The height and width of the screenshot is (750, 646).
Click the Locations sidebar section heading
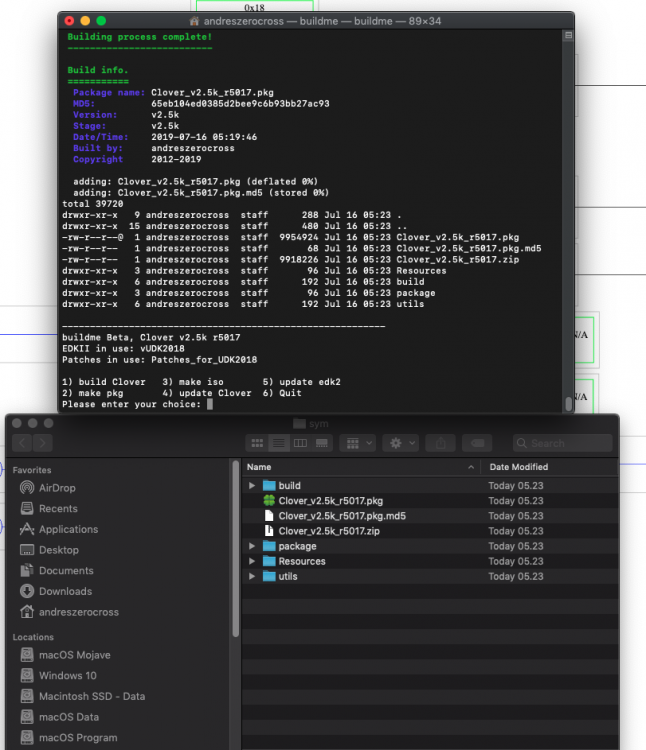pyautogui.click(x=33, y=637)
